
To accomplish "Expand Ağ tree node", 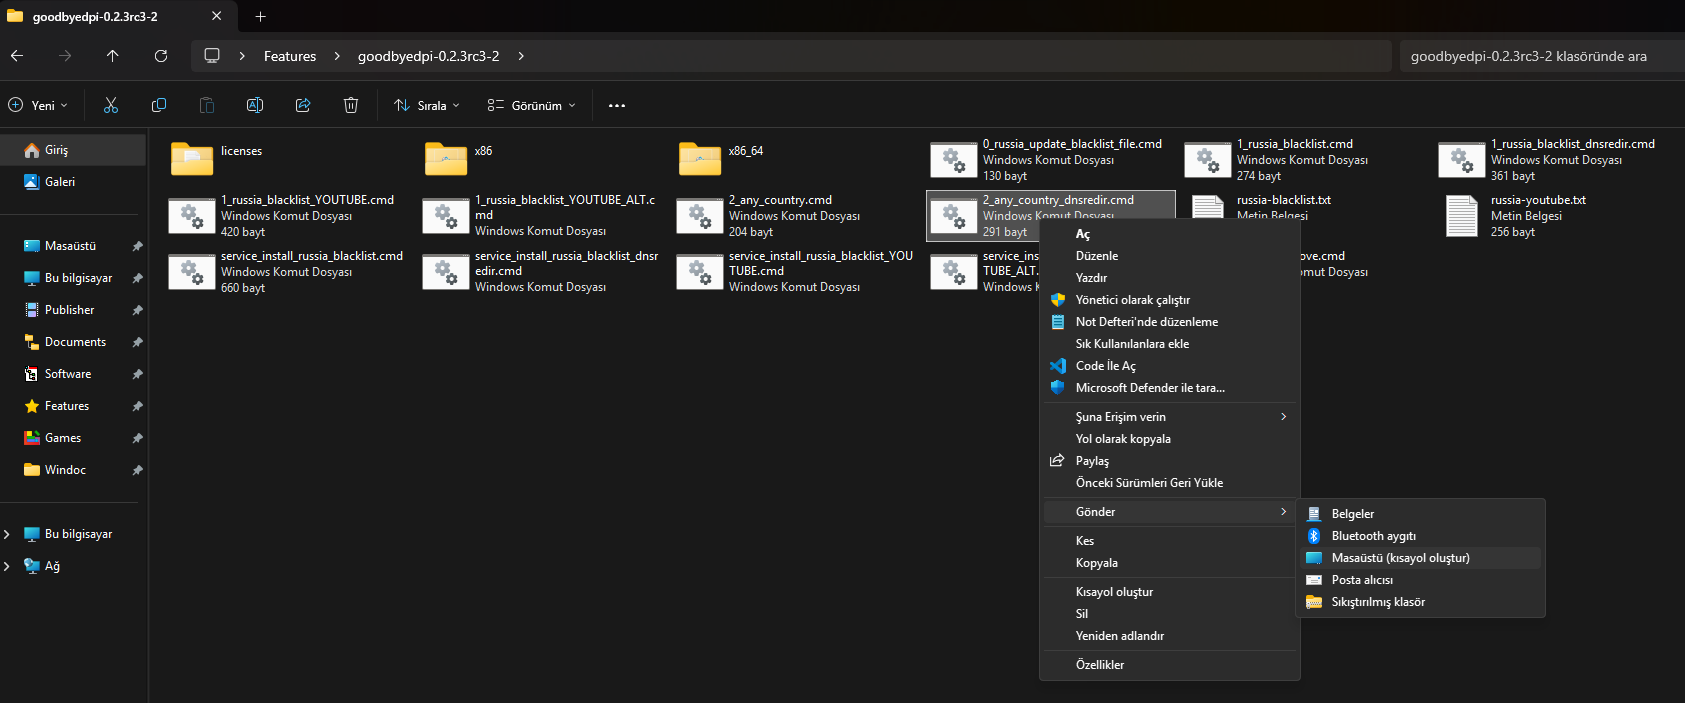I will tap(7, 566).
